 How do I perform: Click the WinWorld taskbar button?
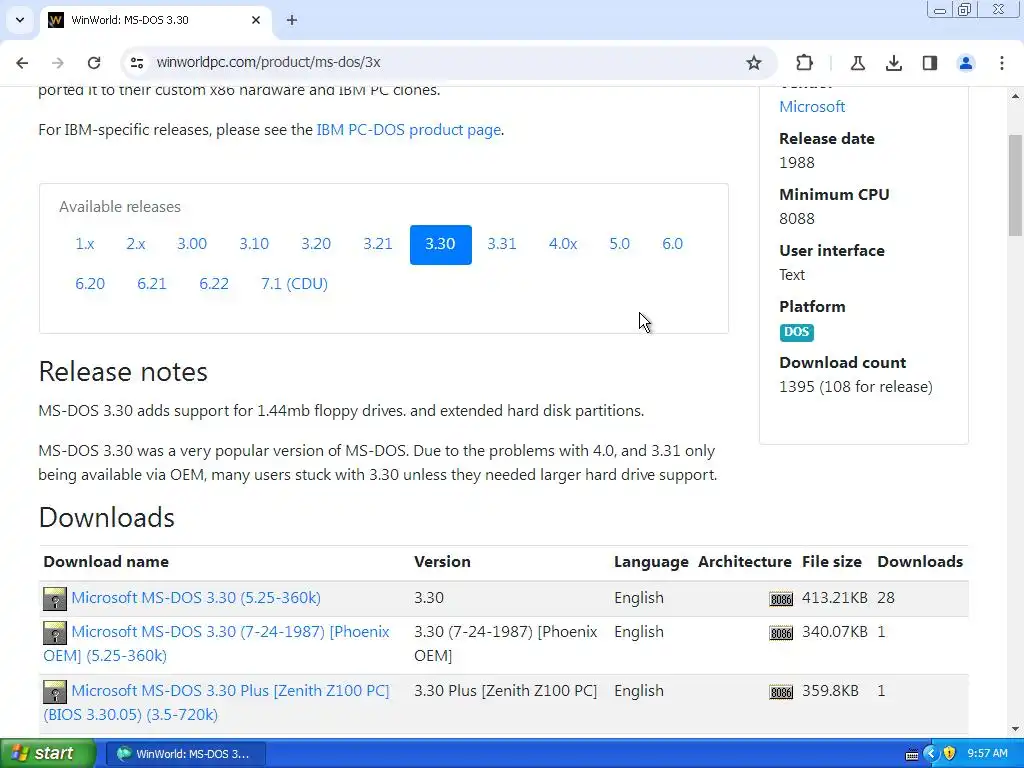pos(185,754)
